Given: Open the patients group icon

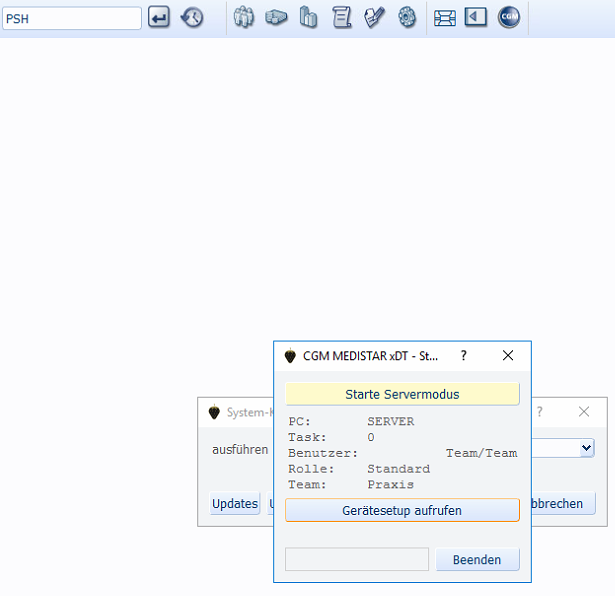Looking at the screenshot, I should coord(245,18).
